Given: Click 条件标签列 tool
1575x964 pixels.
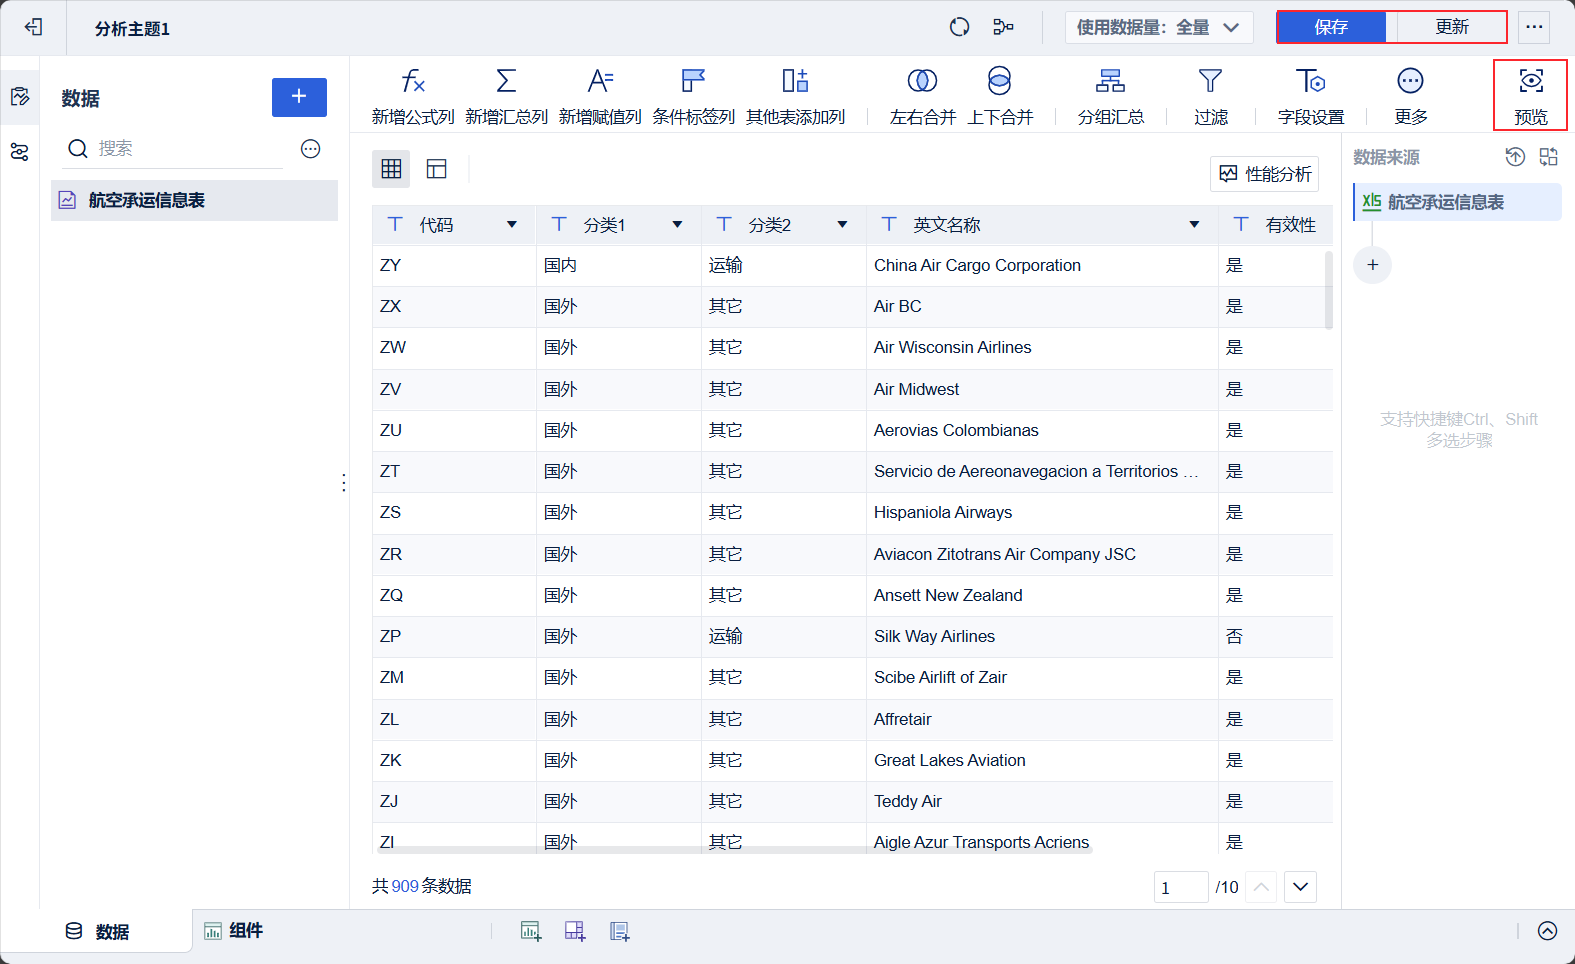Looking at the screenshot, I should [694, 96].
